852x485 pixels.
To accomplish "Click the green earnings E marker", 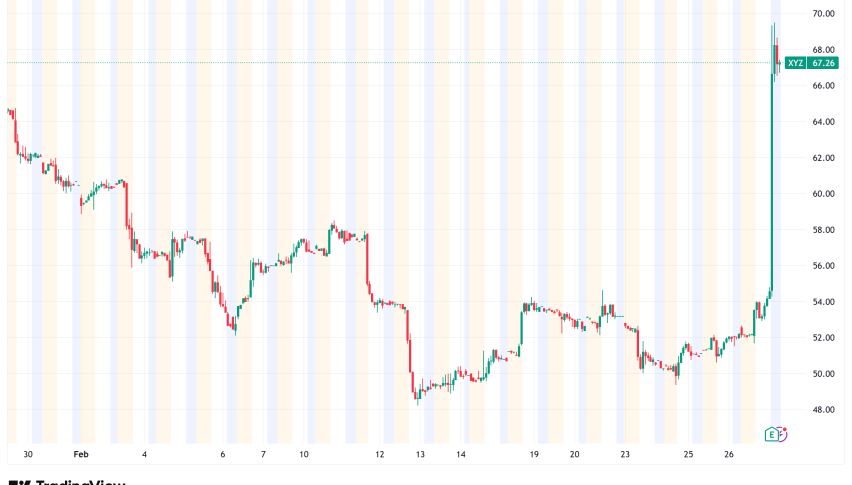I will pyautogui.click(x=771, y=434).
